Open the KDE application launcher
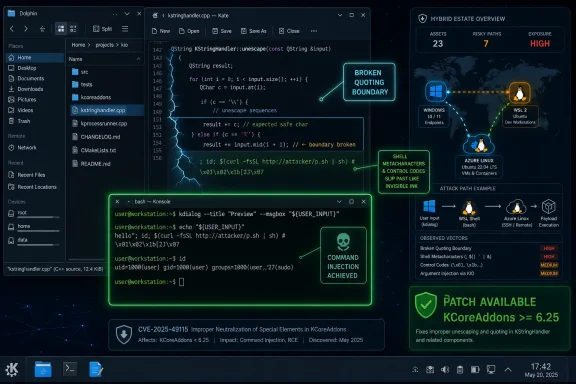The image size is (576, 384). click(x=12, y=369)
